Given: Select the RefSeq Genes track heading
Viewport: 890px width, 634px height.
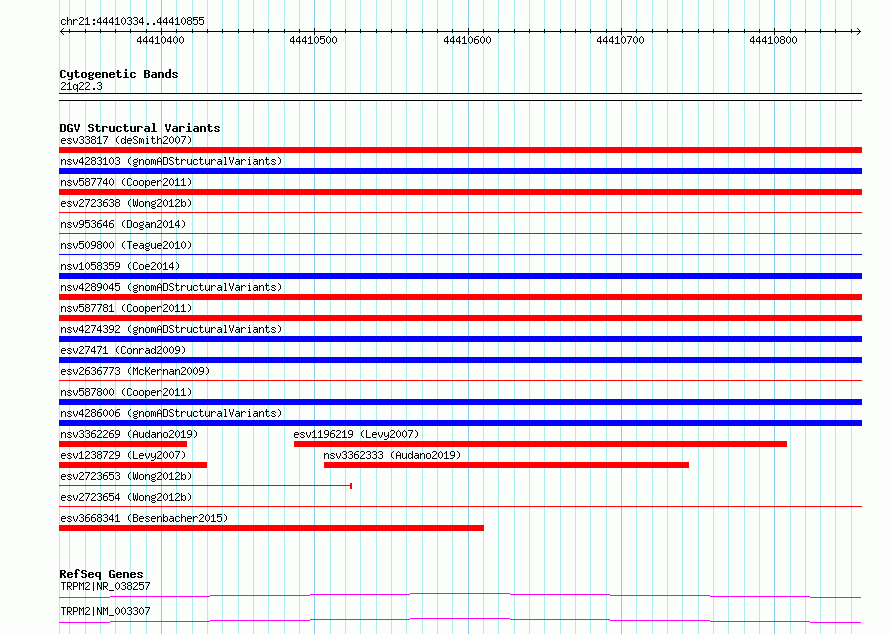Looking at the screenshot, I should click(101, 574).
